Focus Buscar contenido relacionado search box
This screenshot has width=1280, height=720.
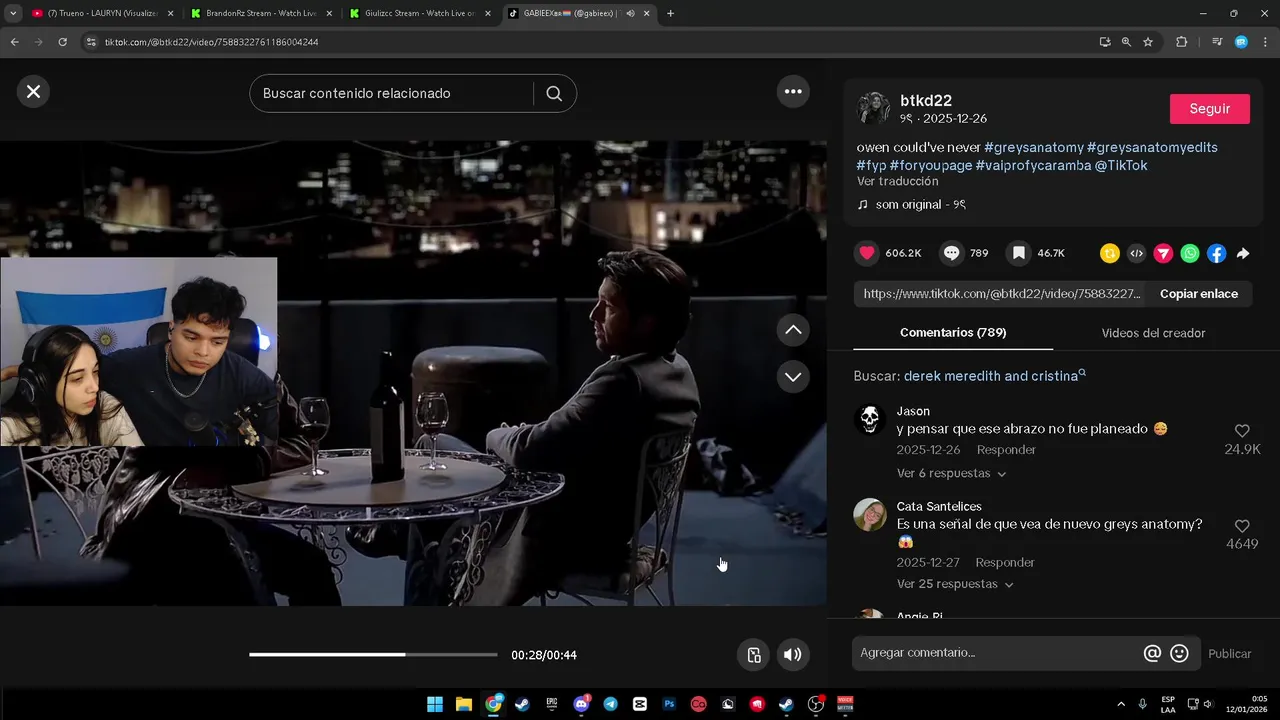coord(391,93)
